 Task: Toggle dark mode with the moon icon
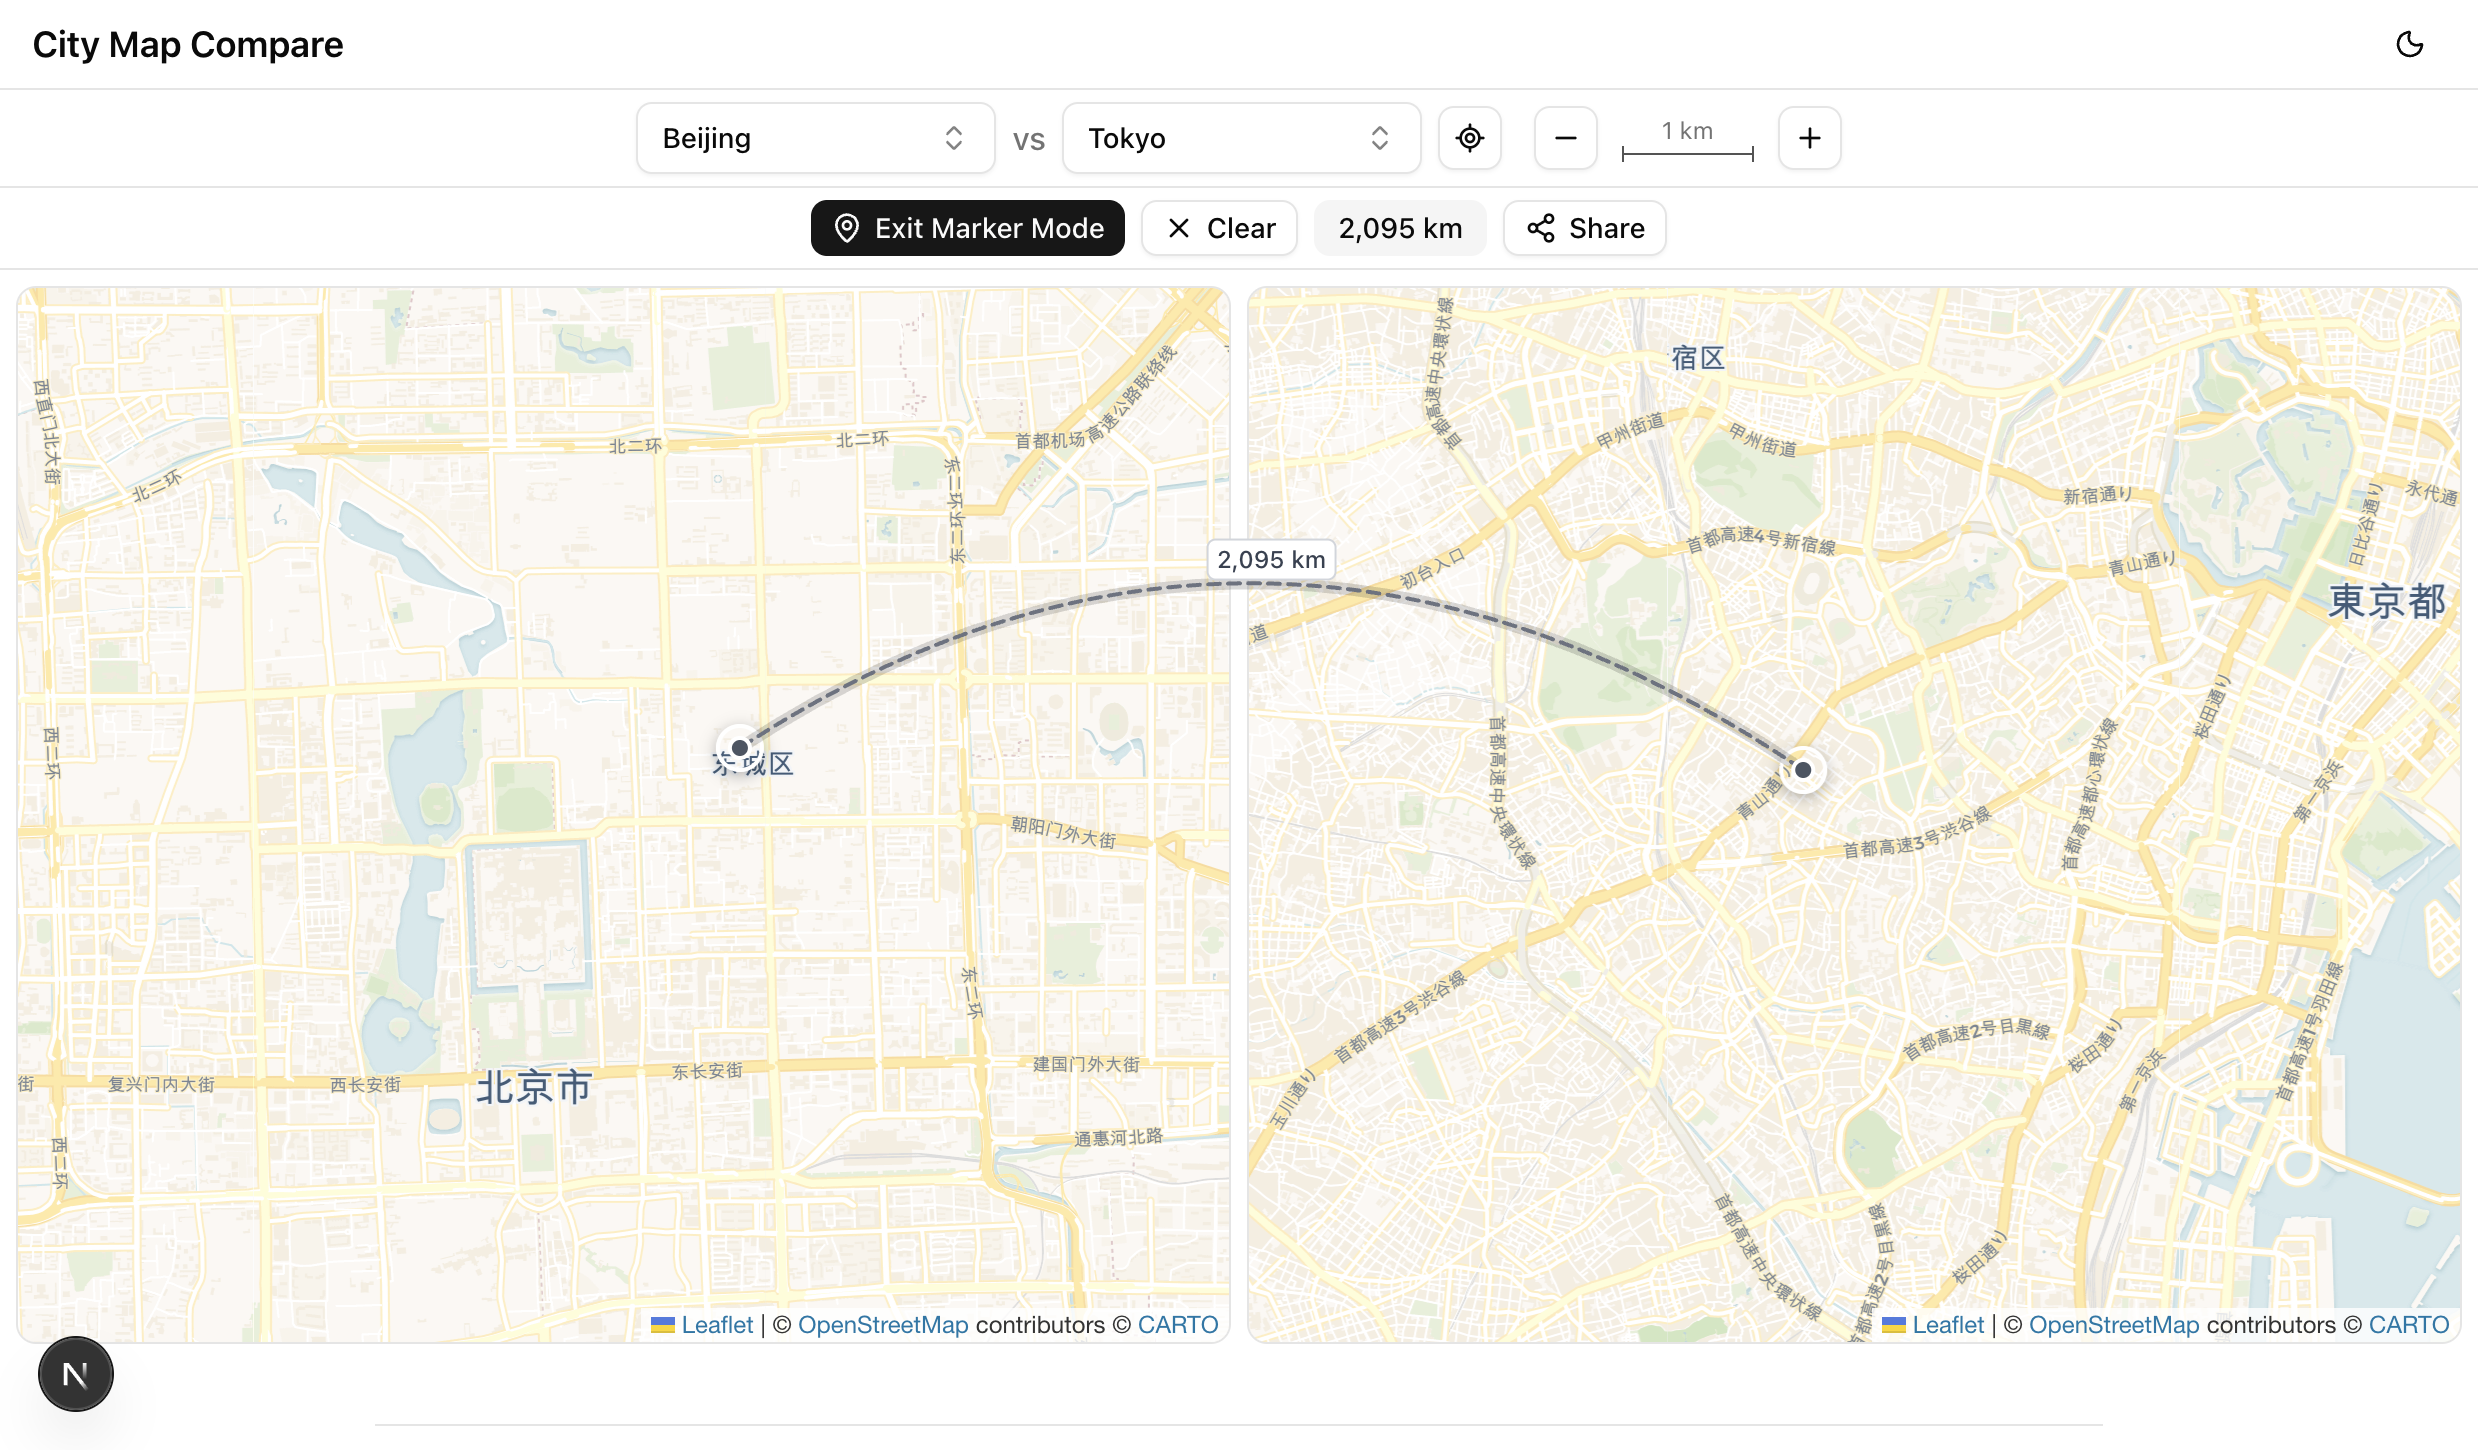click(x=2409, y=44)
